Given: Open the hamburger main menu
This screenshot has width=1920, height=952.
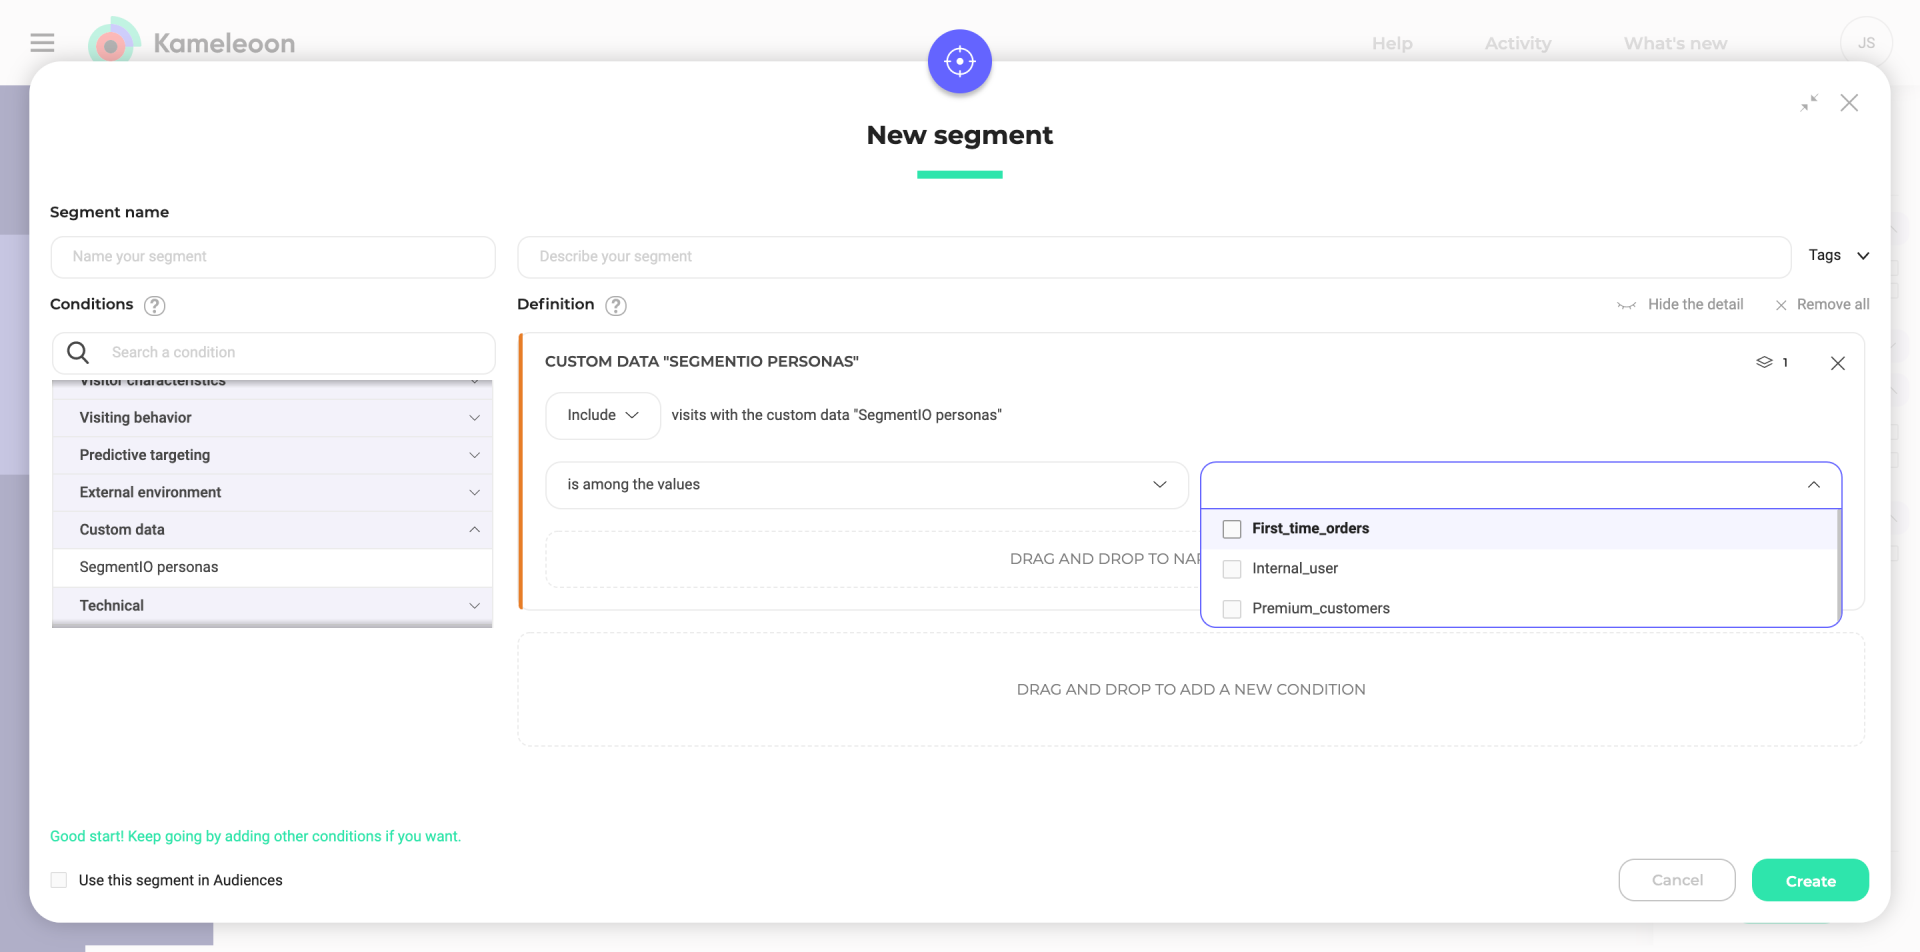Looking at the screenshot, I should (x=42, y=43).
